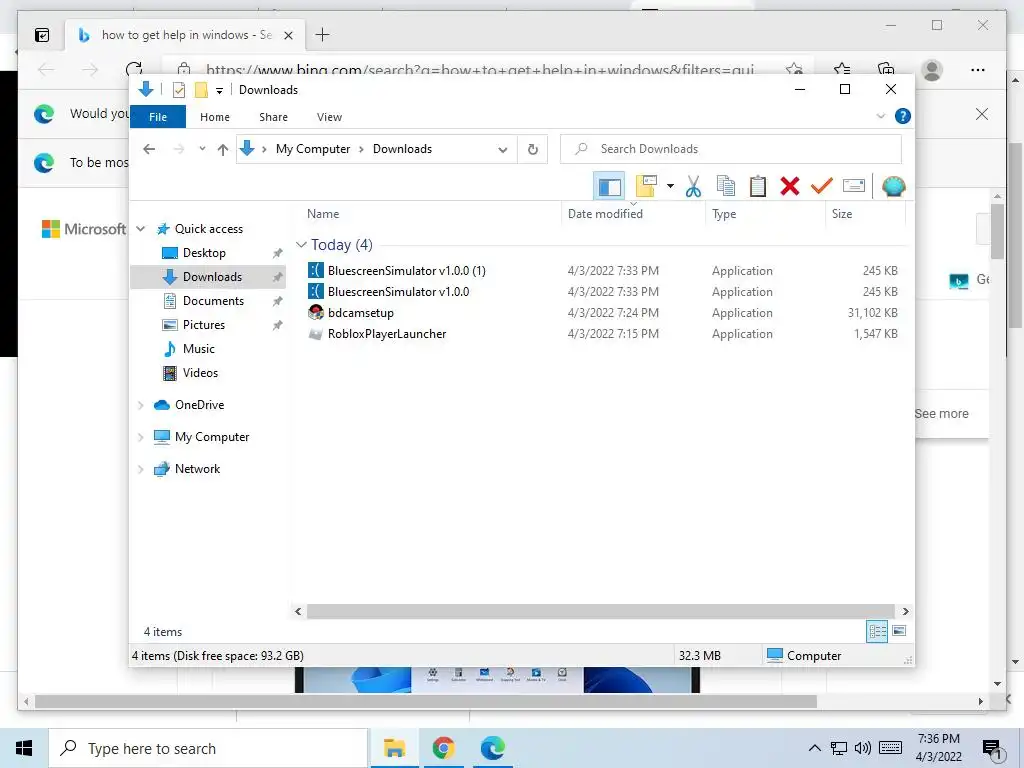Viewport: 1024px width, 768px height.
Task: Sort by the Type column header
Action: coord(724,214)
